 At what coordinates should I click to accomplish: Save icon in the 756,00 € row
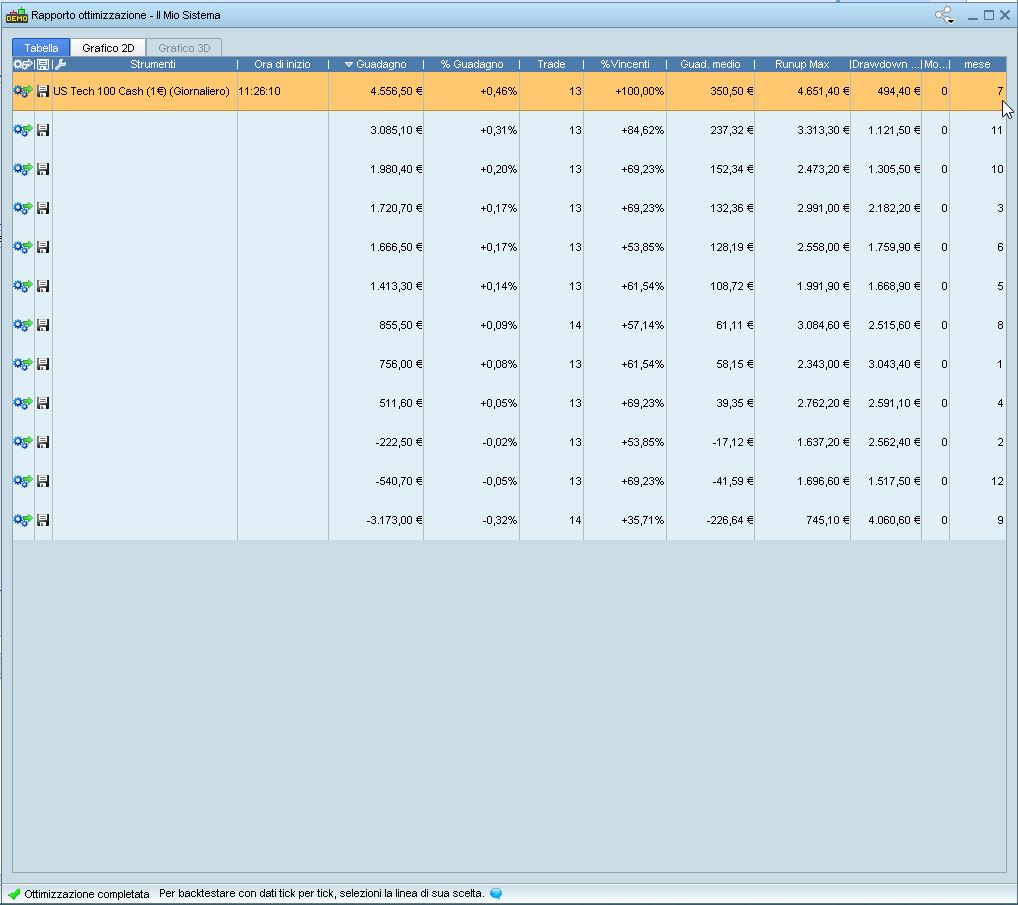coord(43,364)
